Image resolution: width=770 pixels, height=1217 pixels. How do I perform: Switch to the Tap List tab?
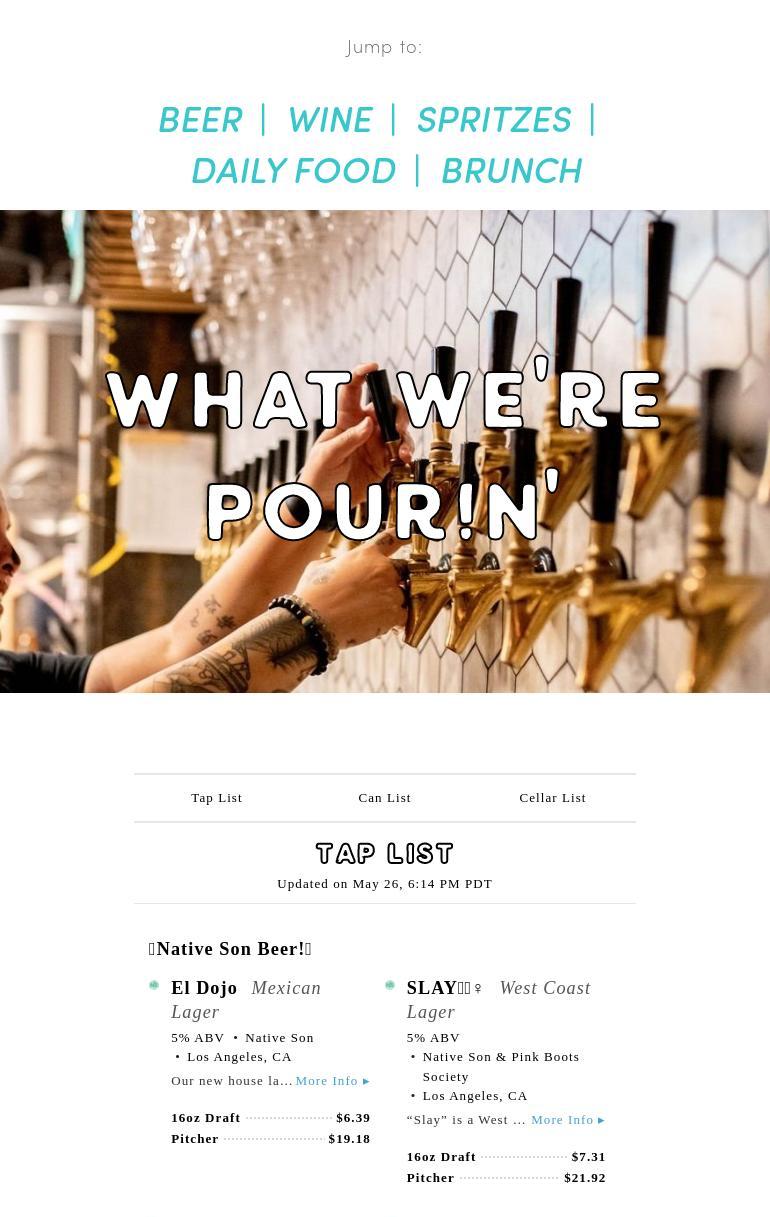tap(217, 798)
